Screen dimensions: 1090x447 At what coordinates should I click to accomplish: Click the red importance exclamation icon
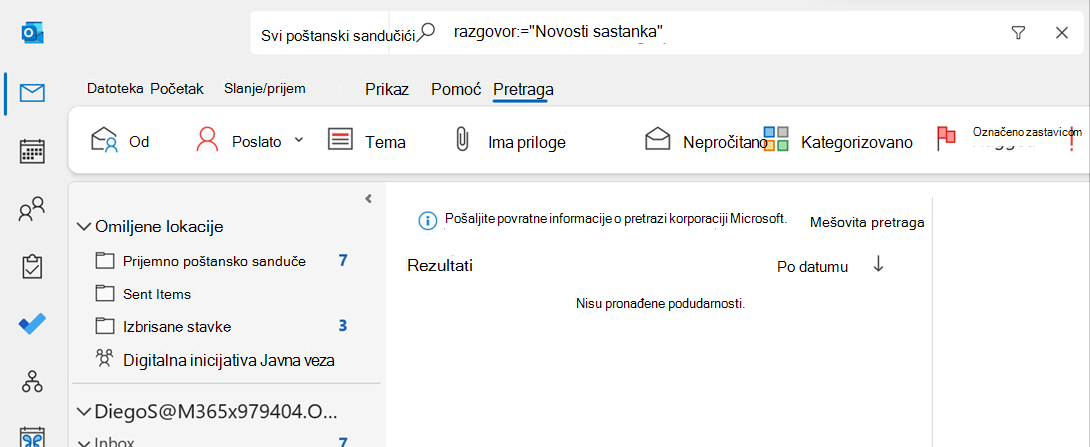1073,139
